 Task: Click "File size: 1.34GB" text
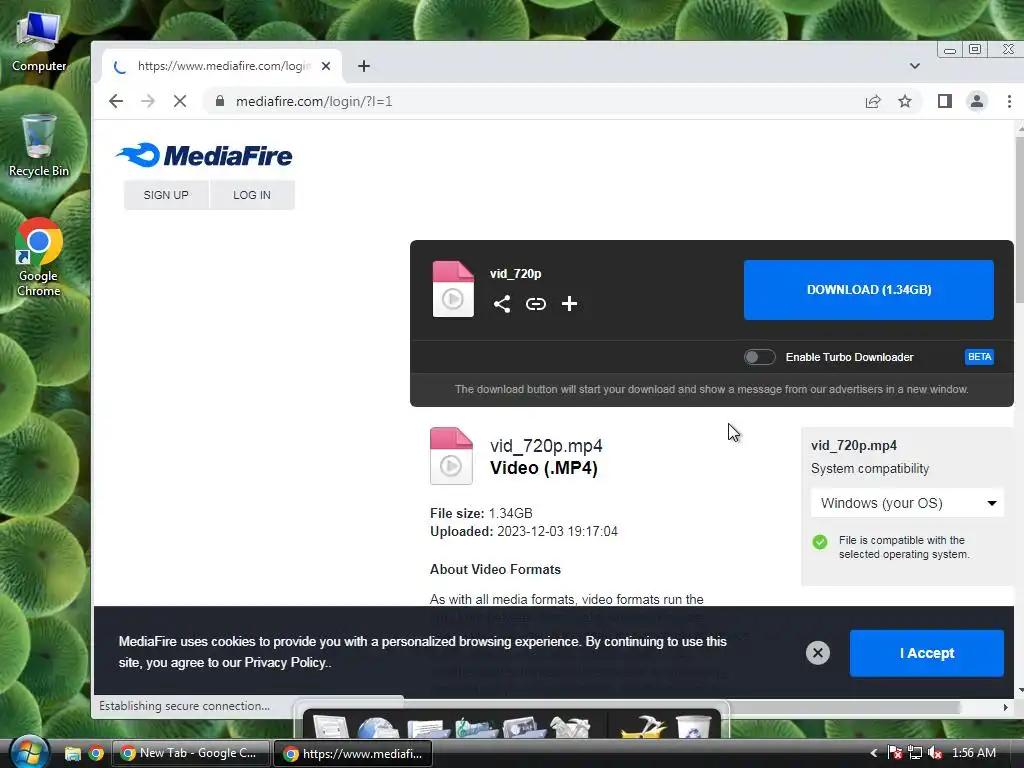point(481,513)
